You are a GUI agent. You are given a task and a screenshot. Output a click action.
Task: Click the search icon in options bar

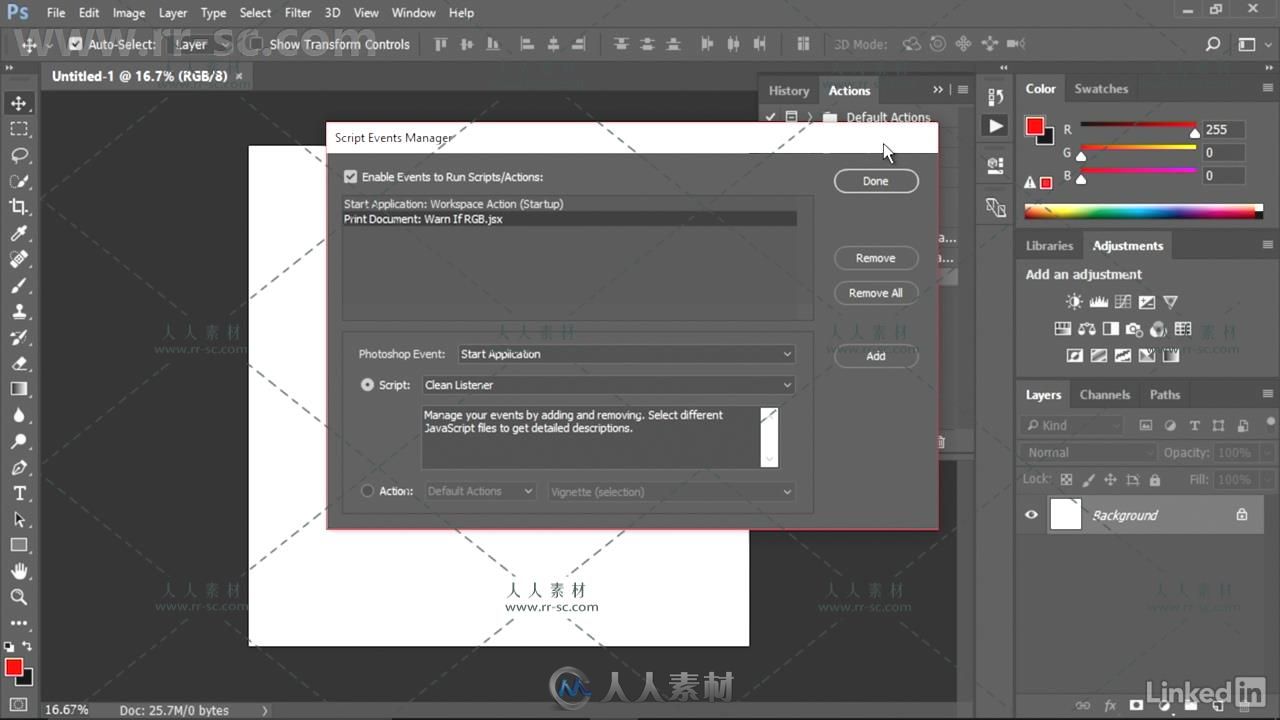point(1213,44)
